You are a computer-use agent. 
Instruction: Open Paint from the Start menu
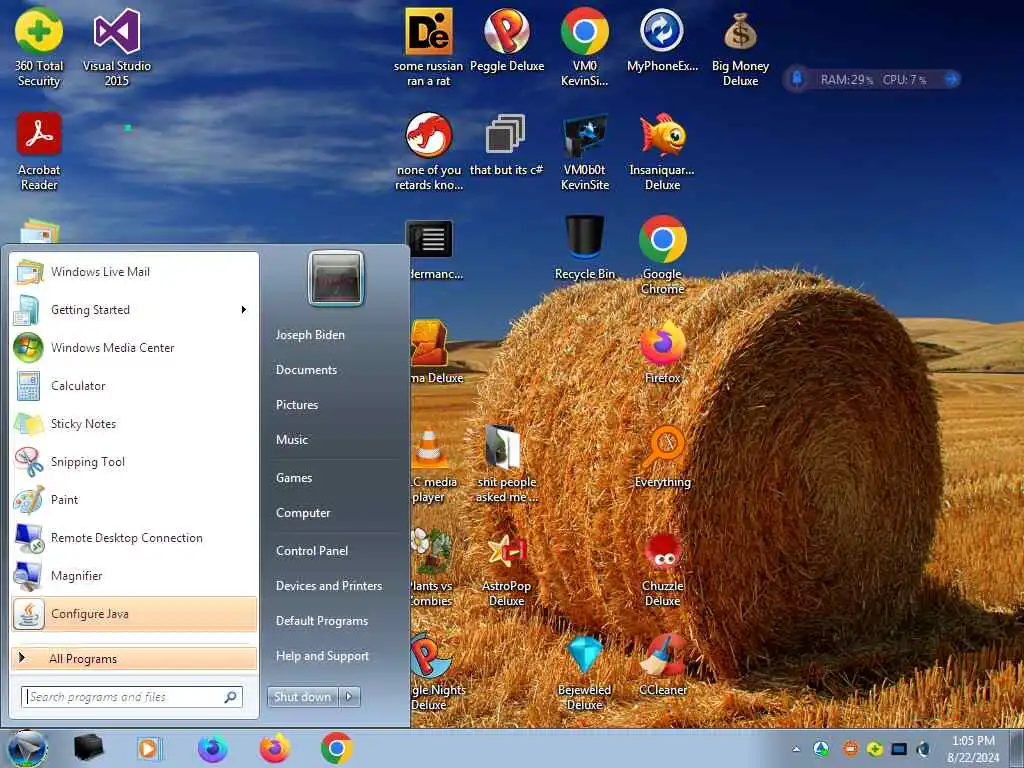coord(134,500)
